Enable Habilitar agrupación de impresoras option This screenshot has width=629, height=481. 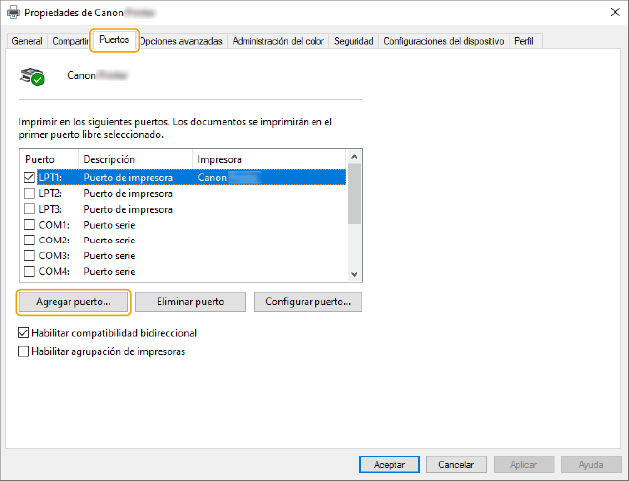click(x=24, y=351)
